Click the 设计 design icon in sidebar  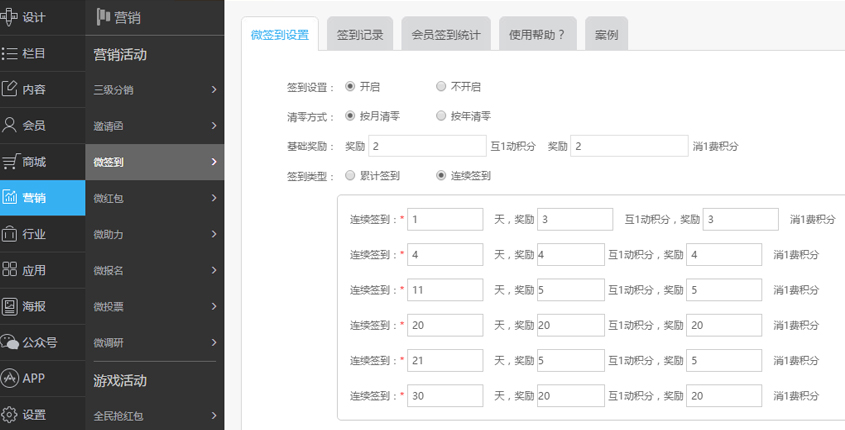click(10, 17)
